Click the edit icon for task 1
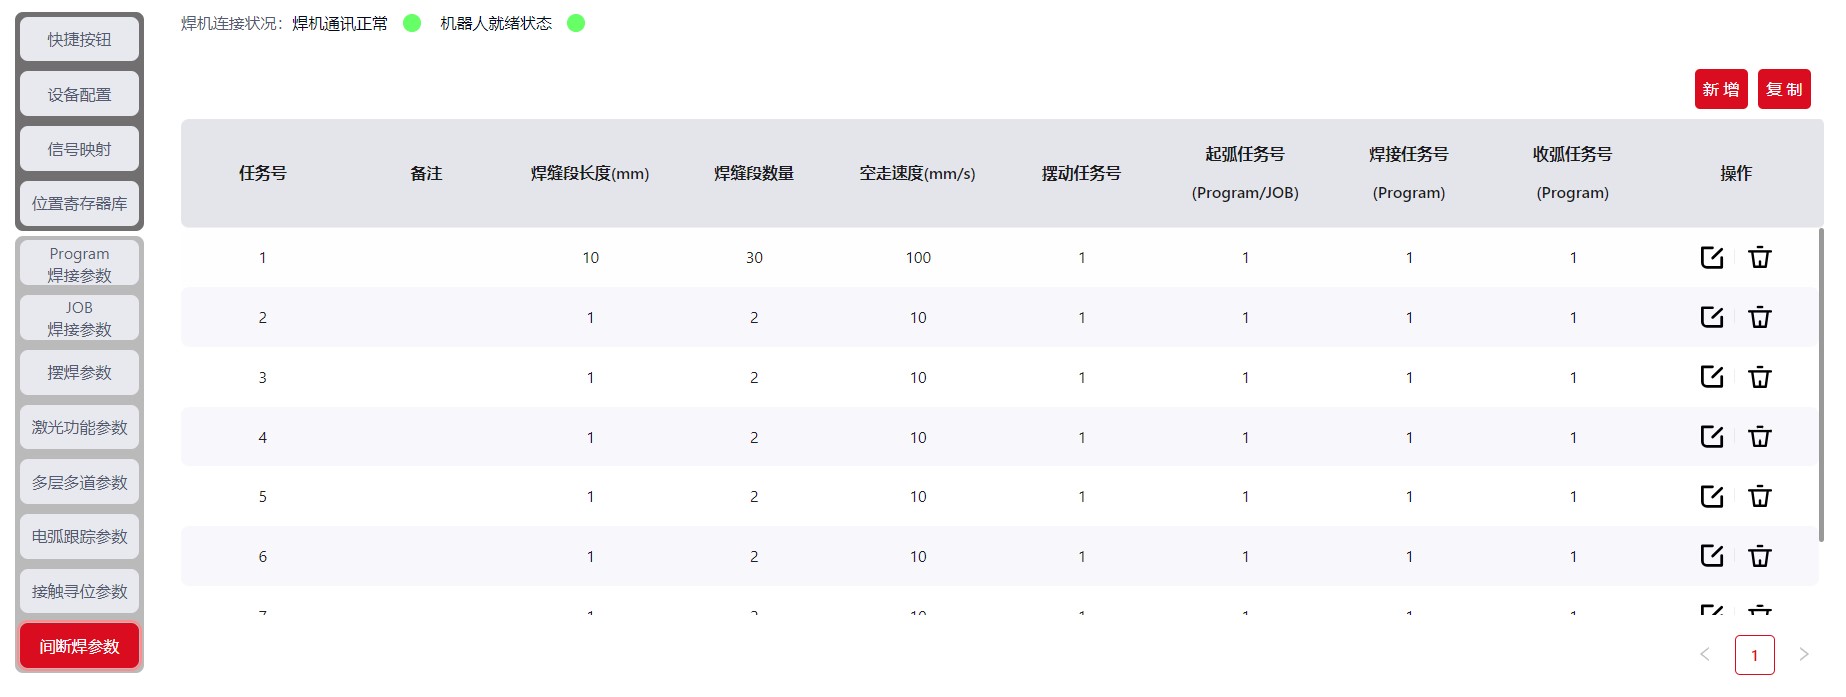 click(x=1711, y=257)
